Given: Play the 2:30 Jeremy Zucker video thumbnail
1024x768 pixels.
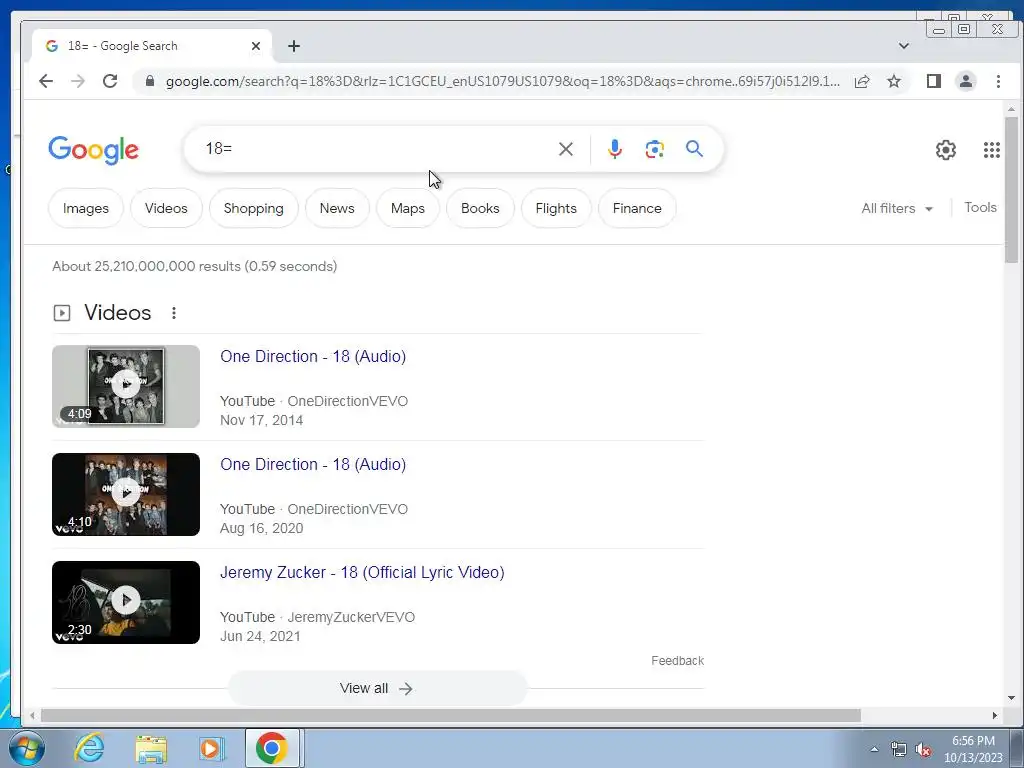Looking at the screenshot, I should pyautogui.click(x=126, y=603).
